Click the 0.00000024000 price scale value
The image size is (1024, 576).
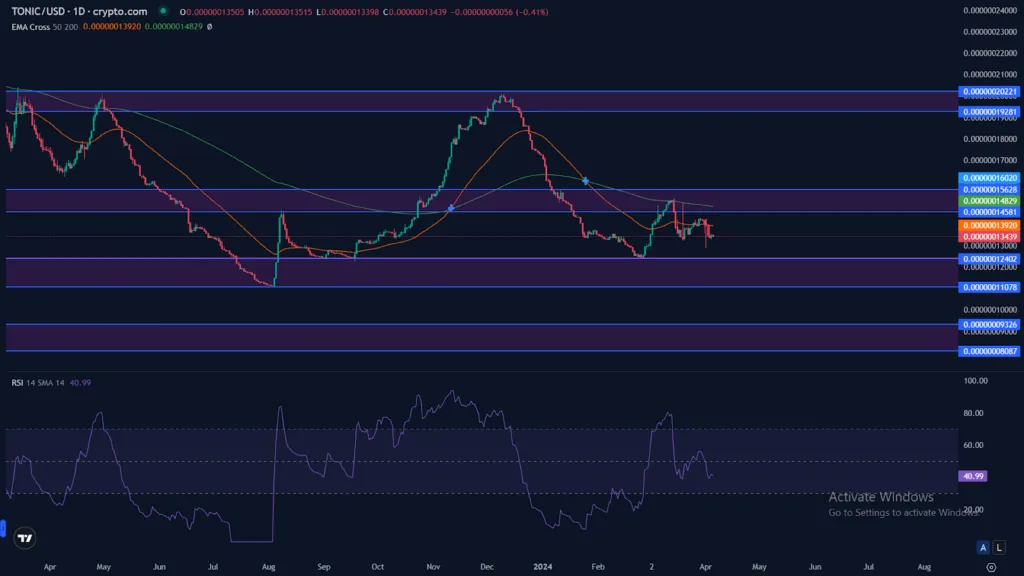tap(989, 10)
